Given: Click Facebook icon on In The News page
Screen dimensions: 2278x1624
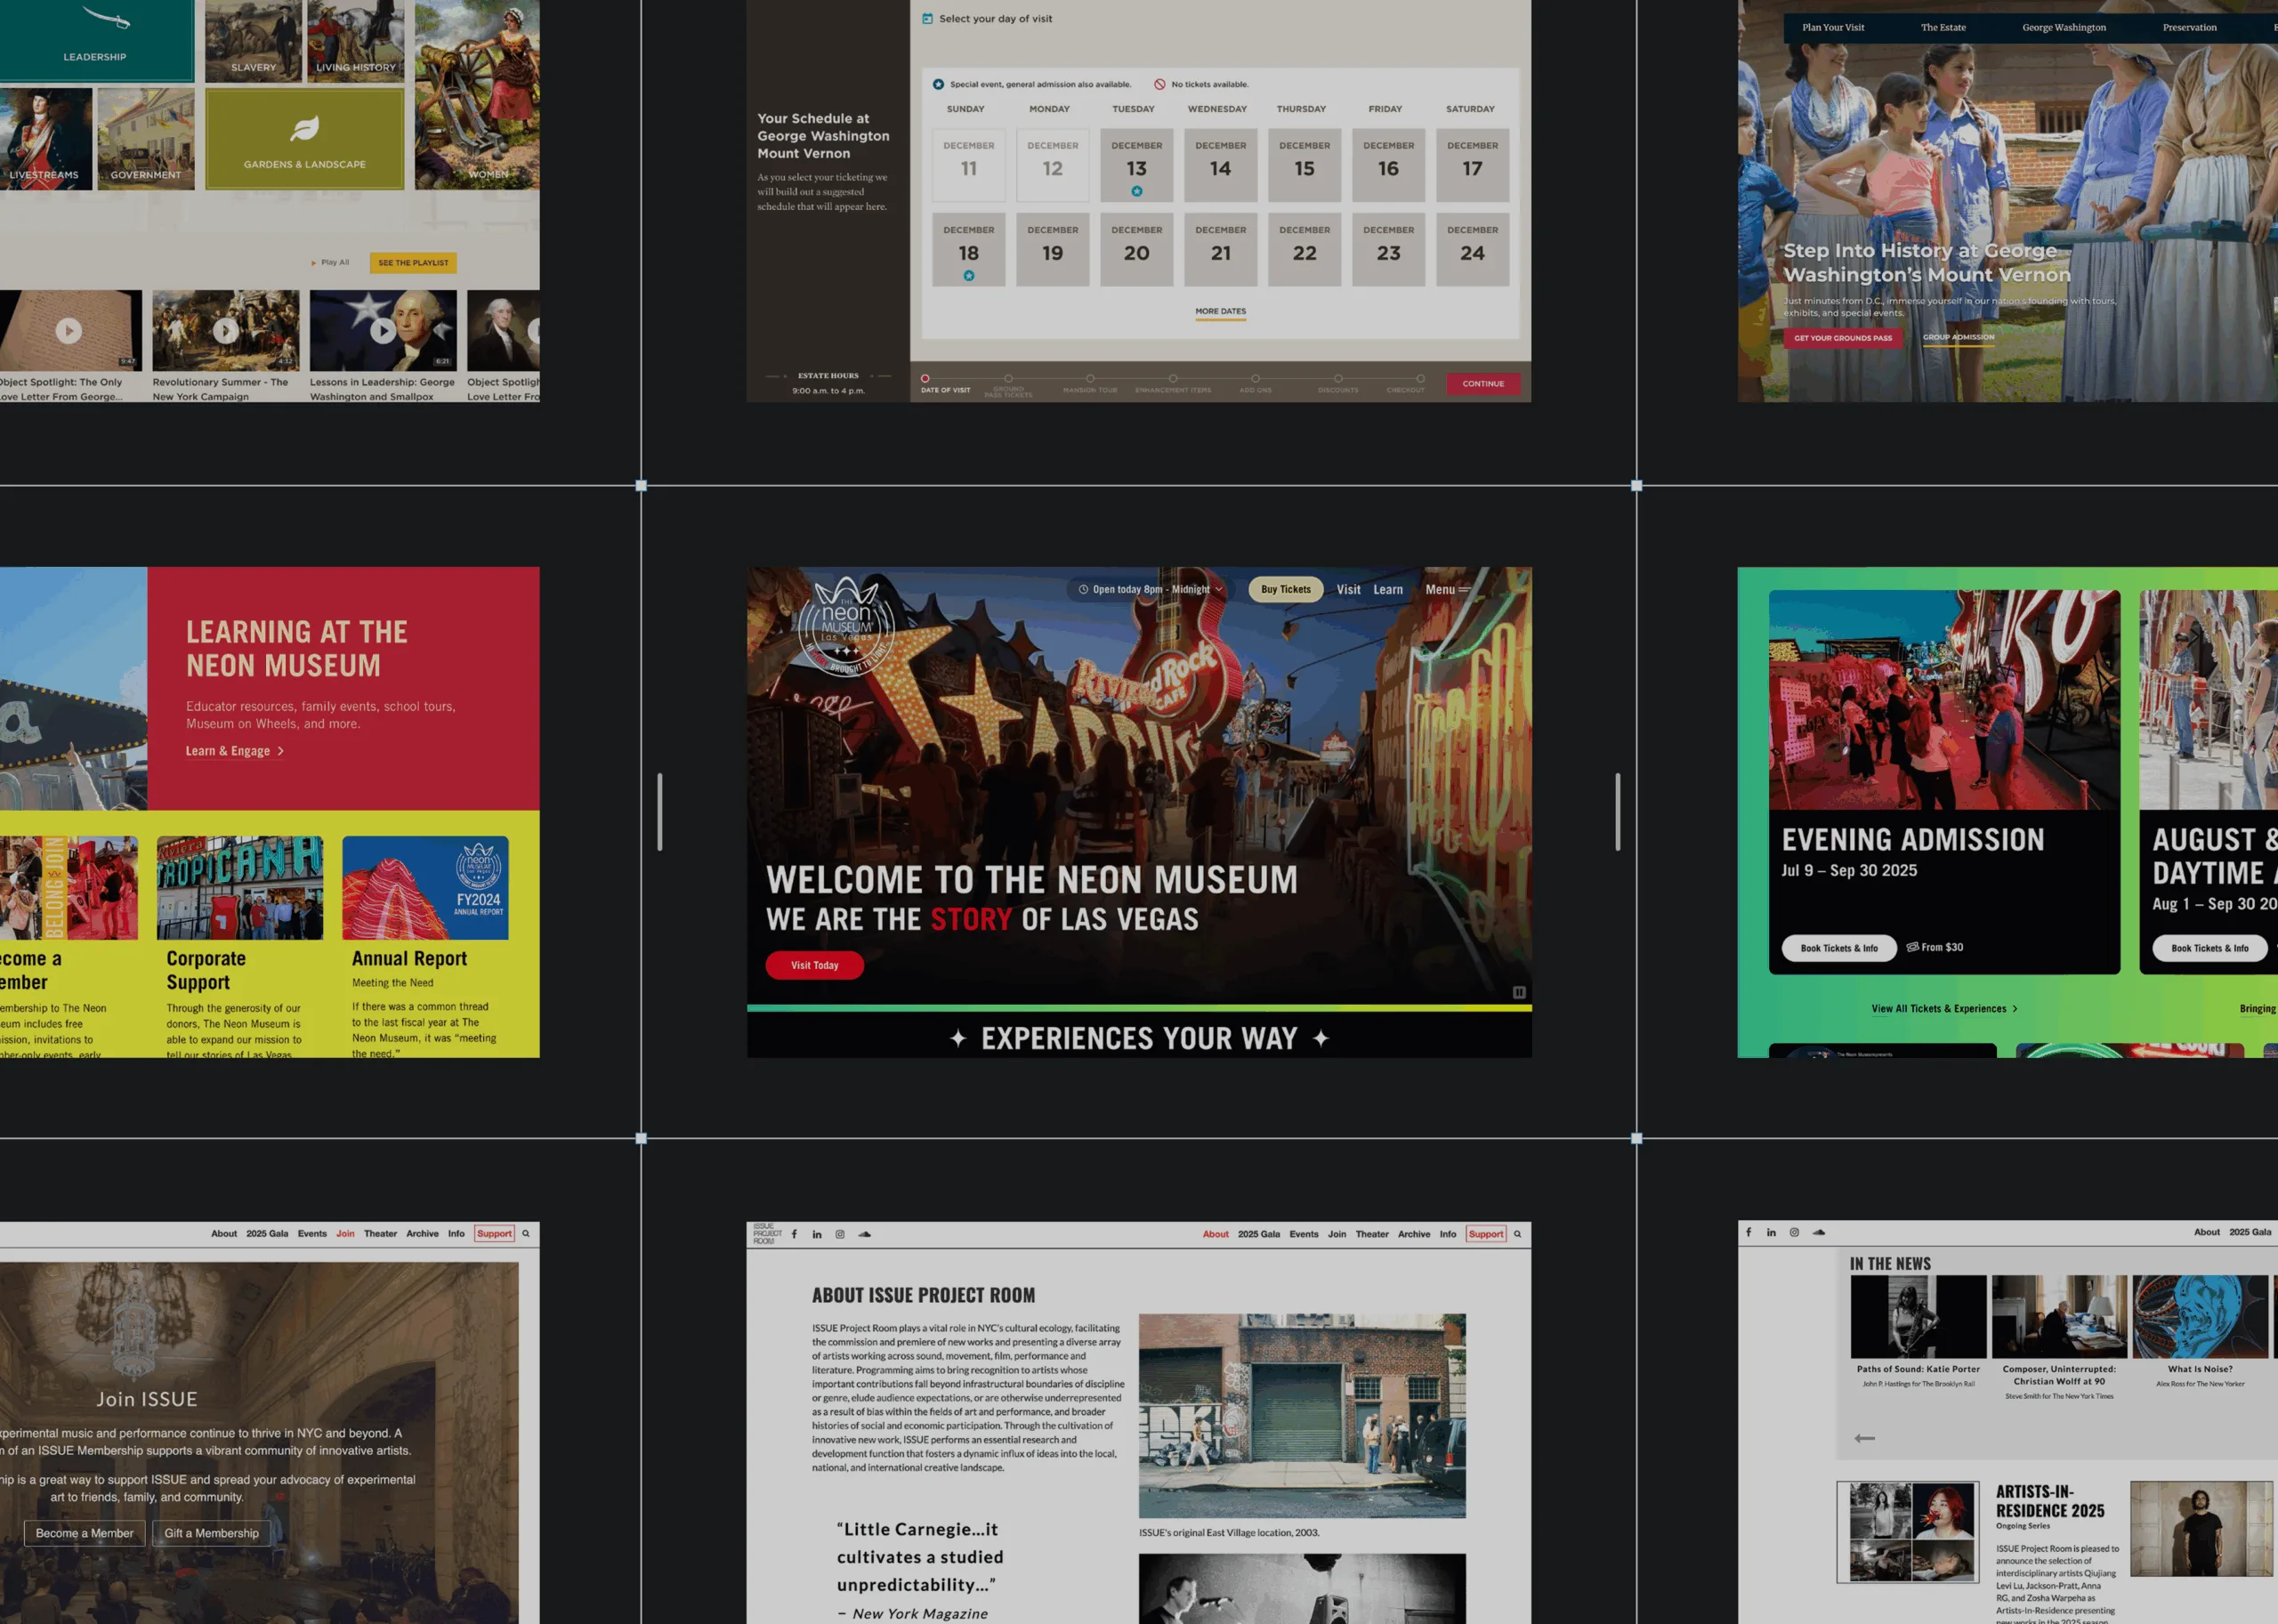Looking at the screenshot, I should (x=1748, y=1232).
